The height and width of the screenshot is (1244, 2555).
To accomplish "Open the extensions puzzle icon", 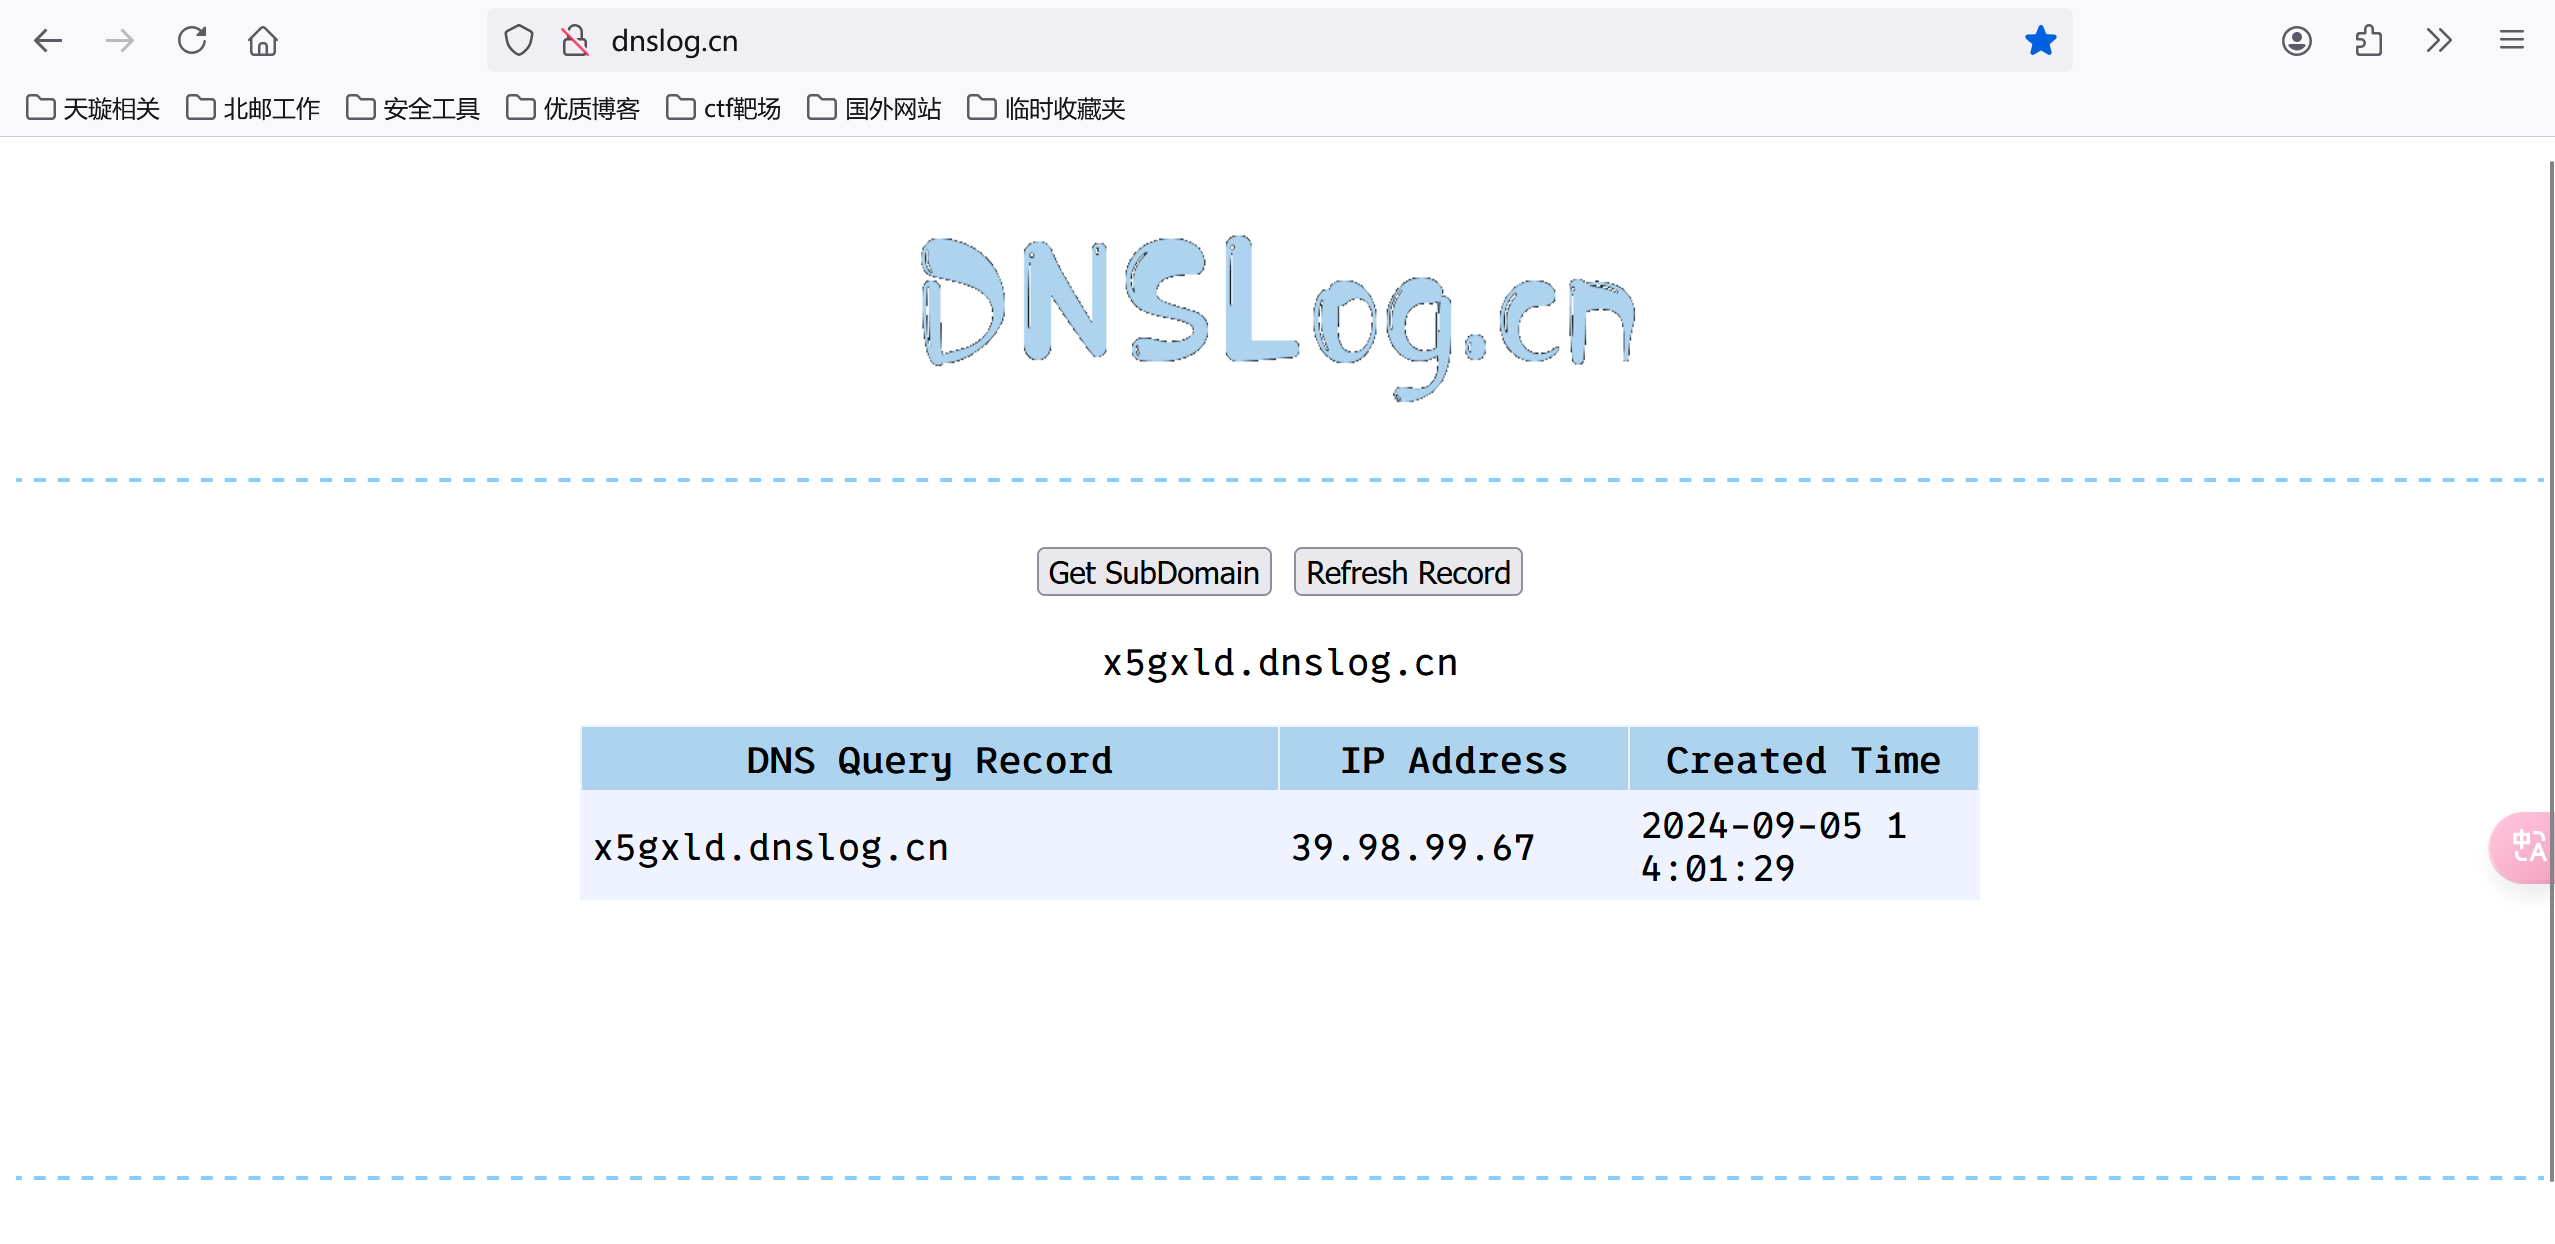I will (2368, 41).
